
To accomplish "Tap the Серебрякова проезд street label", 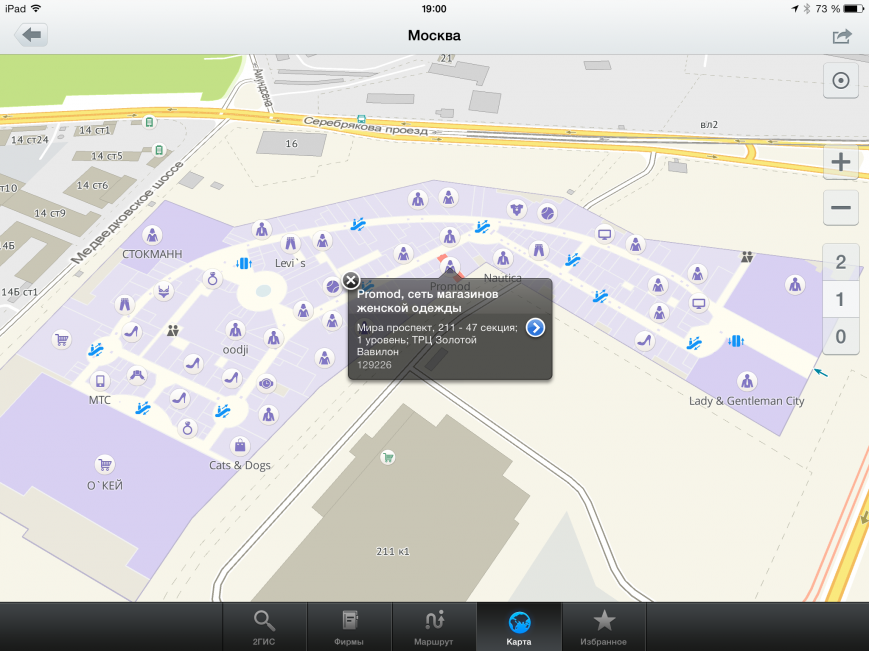I will point(366,126).
